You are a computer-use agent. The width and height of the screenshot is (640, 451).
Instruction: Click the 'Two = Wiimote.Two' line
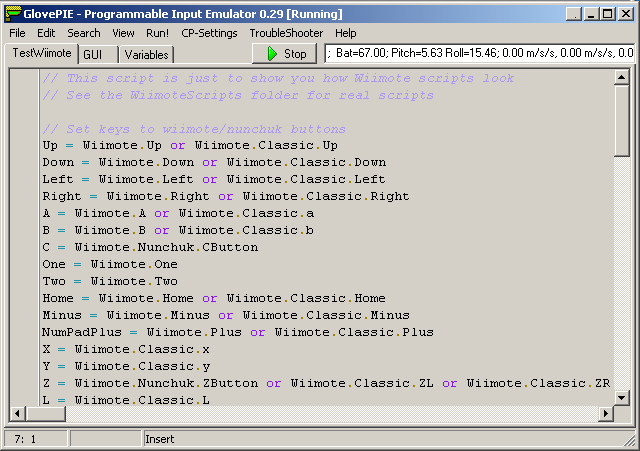tap(110, 282)
